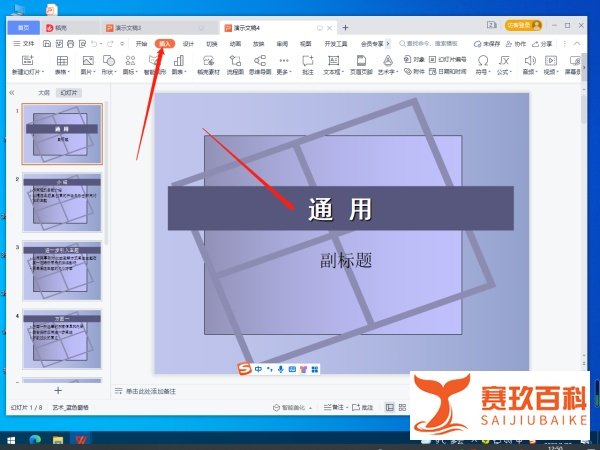Screen dimensions: 600x450
Task: Open the Developer Tools (开发工具) tab
Action: click(336, 44)
